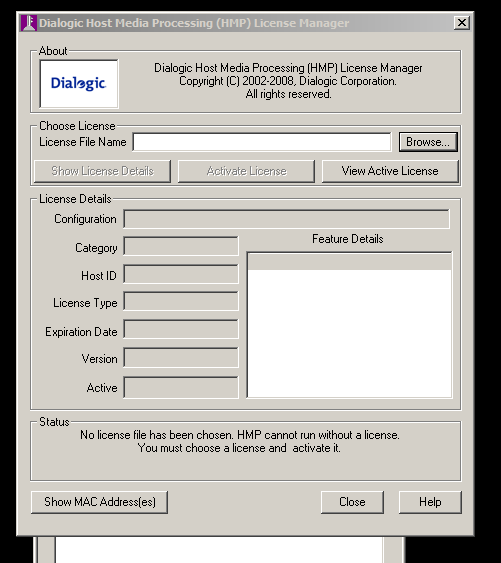Click the 'License File Name' label

point(83,142)
